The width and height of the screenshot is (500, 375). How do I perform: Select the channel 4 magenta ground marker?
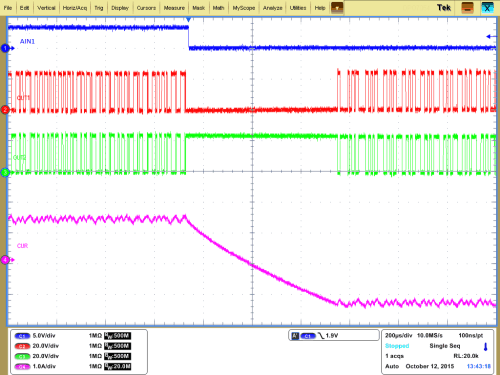tap(5, 260)
